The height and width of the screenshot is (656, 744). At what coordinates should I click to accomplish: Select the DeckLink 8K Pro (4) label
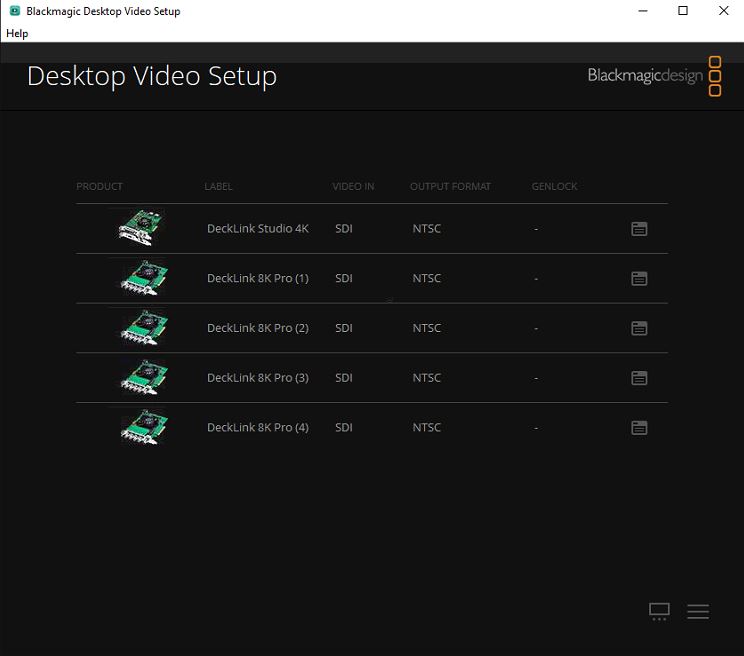(258, 428)
